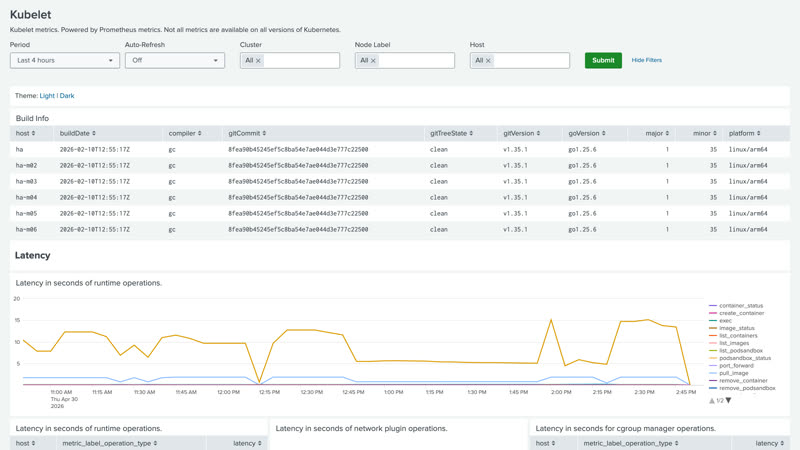Screen dimensions: 800x450
Task: Toggle remove_podsandbox series in legend
Action: tap(742, 388)
